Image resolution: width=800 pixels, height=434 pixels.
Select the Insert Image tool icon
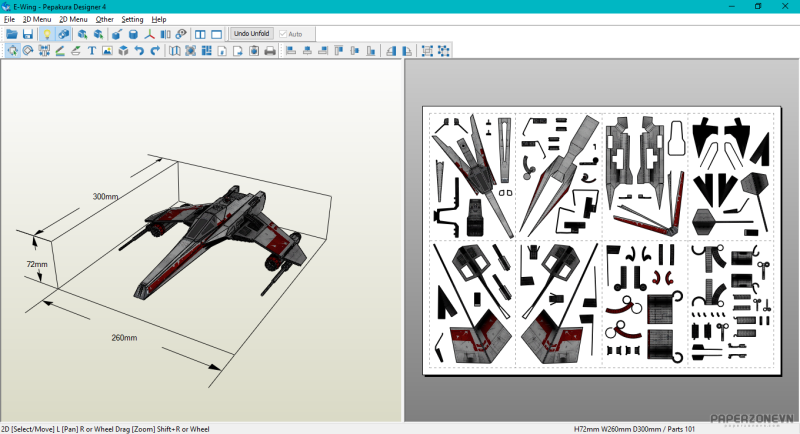(107, 51)
